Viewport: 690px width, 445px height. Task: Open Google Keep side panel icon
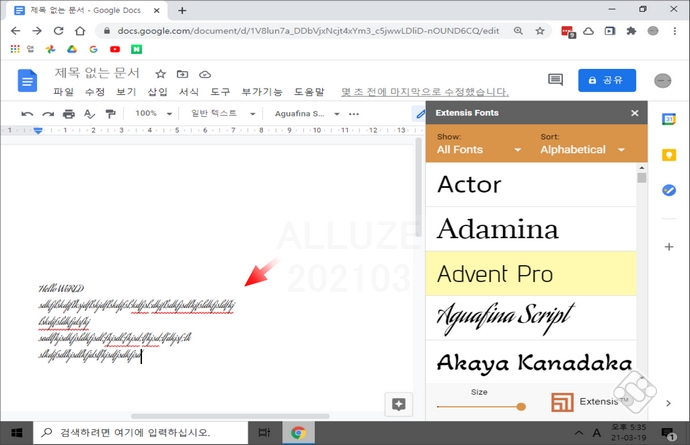point(669,154)
